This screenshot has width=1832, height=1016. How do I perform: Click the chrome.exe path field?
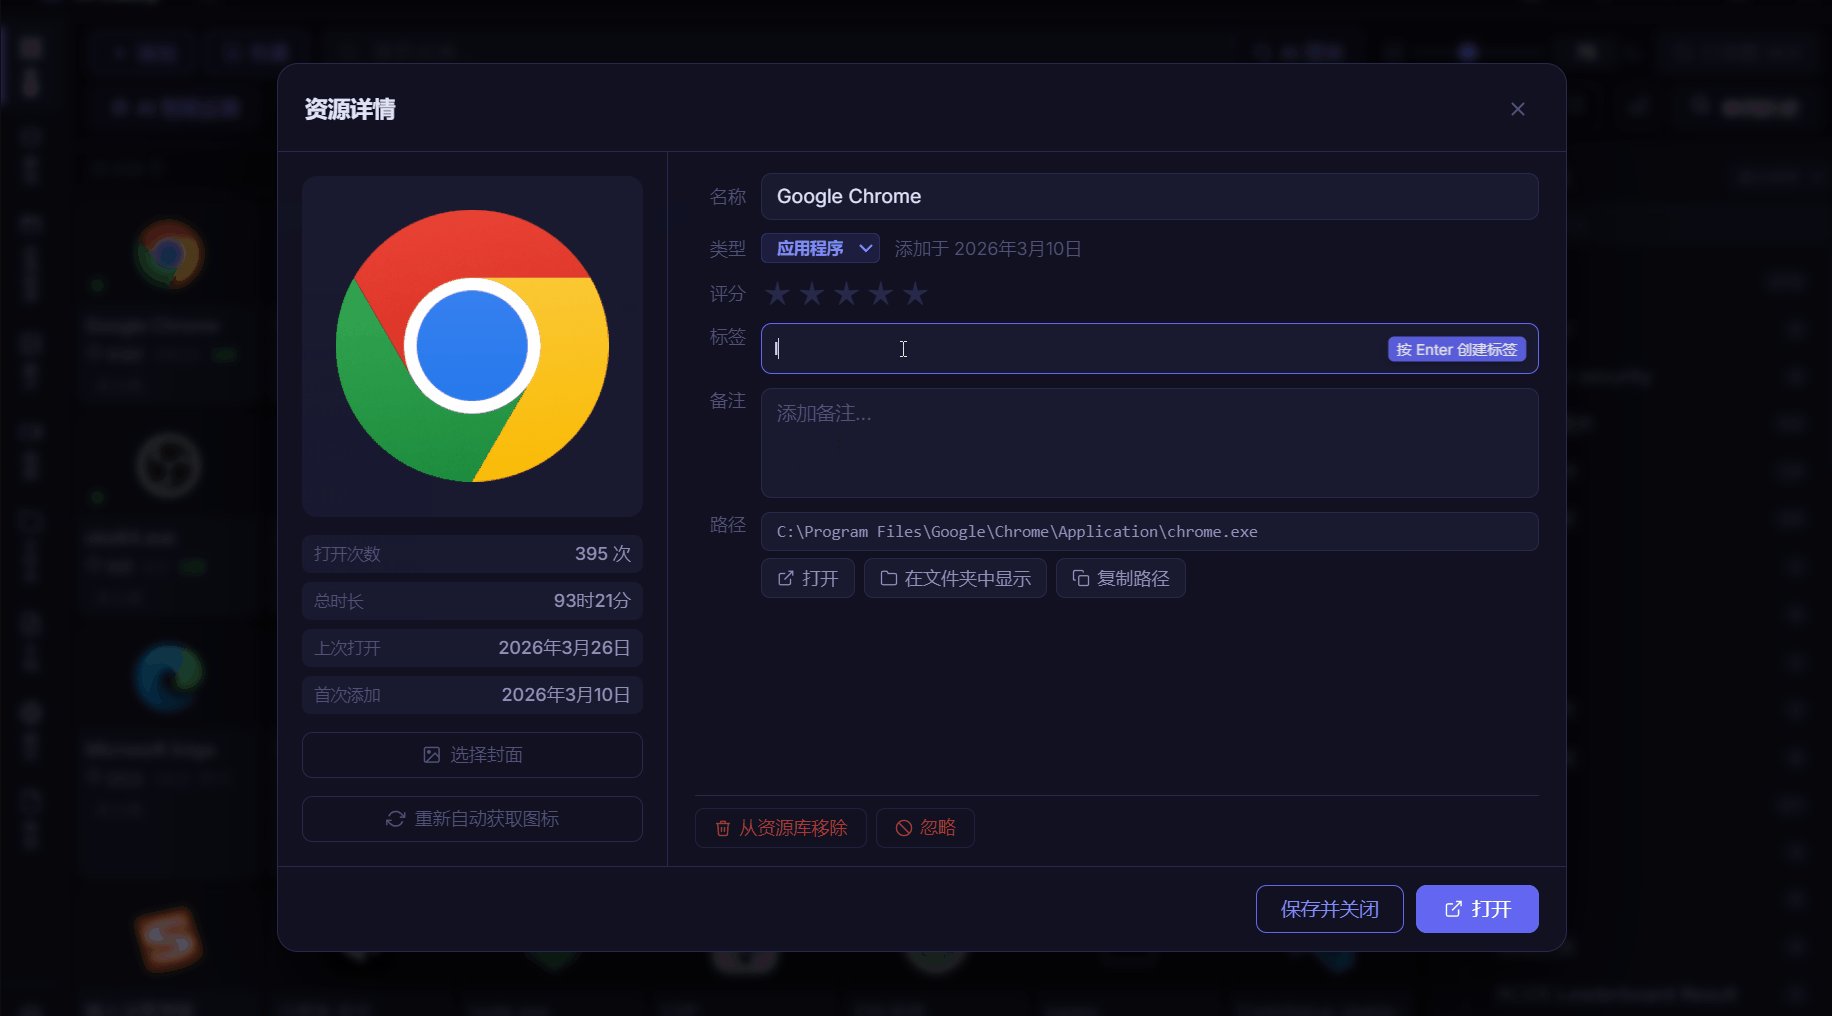(1149, 531)
